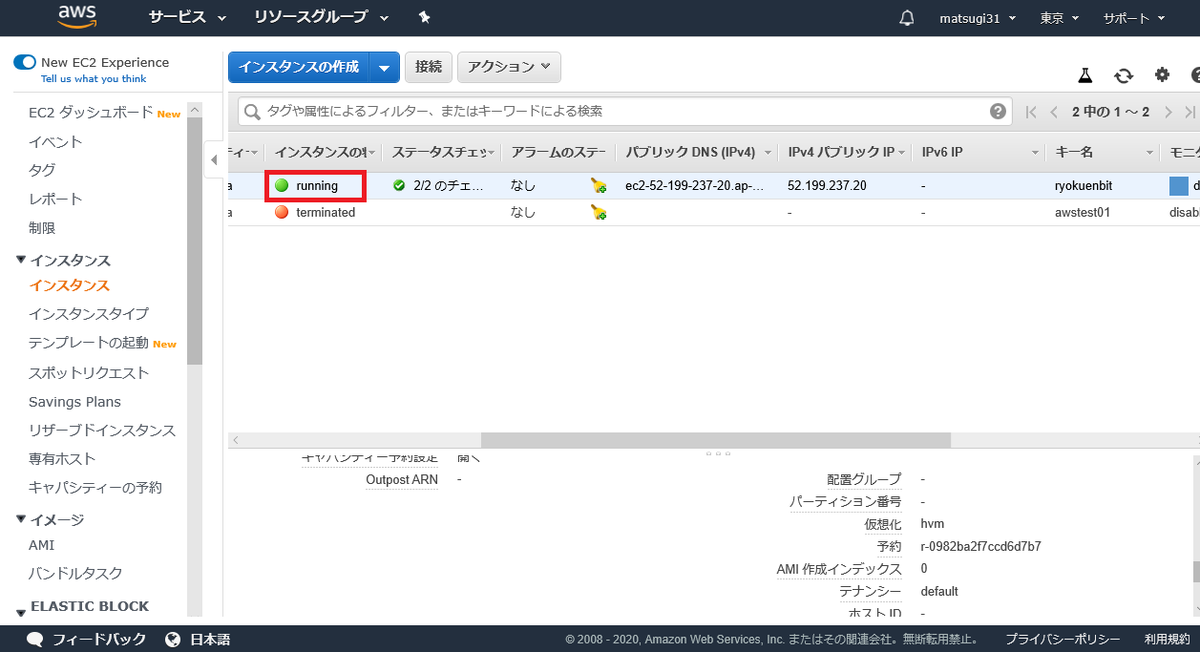
Task: Refresh the instance list
Action: (1124, 75)
